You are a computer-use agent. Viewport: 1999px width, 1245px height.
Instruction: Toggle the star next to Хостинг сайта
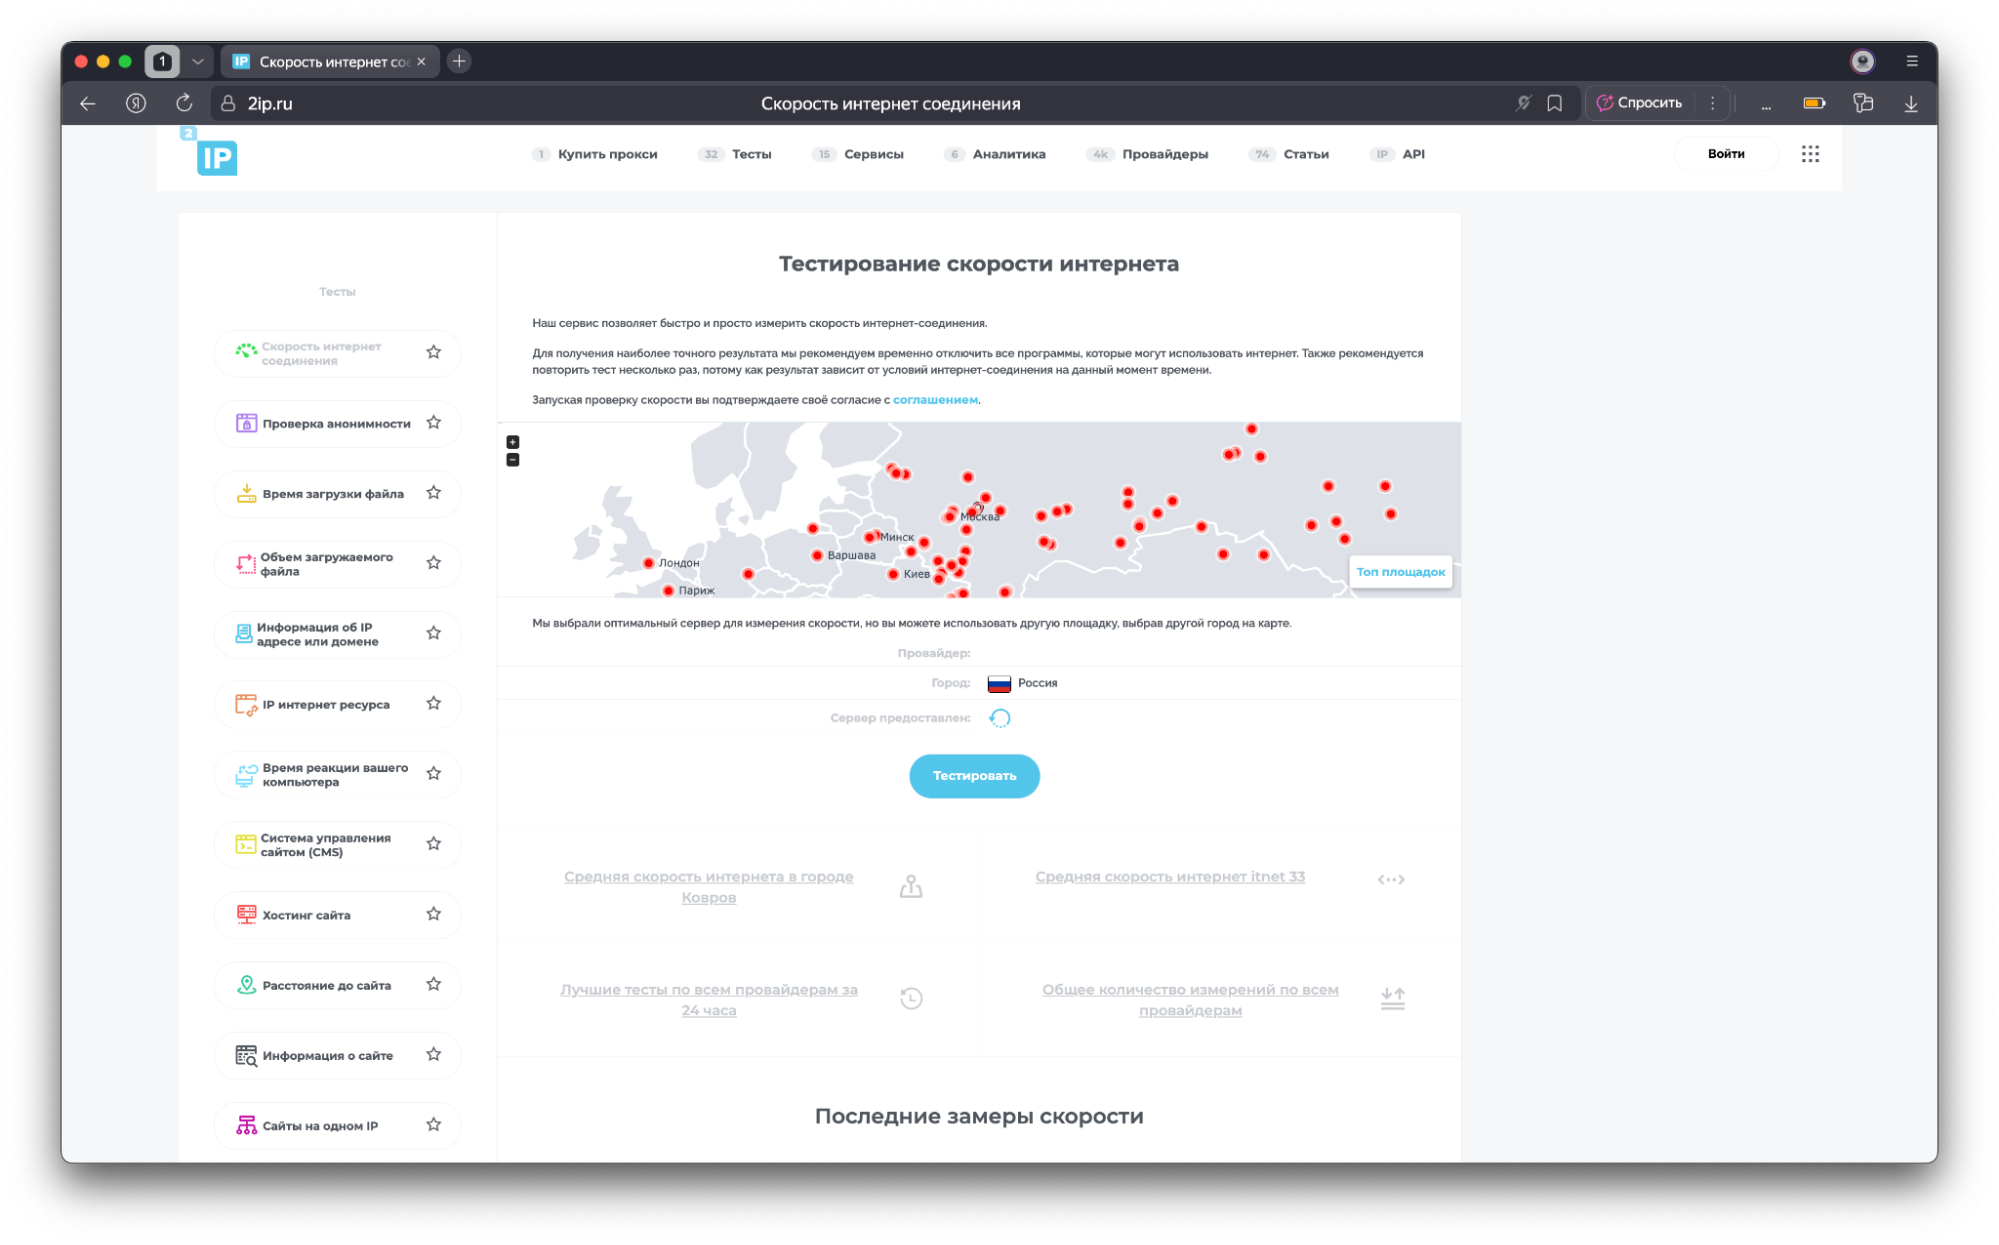433,914
